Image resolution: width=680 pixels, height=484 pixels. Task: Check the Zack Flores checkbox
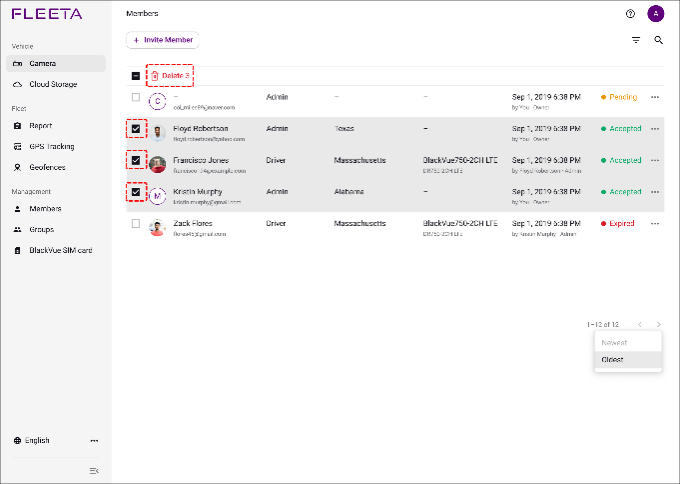pos(136,224)
